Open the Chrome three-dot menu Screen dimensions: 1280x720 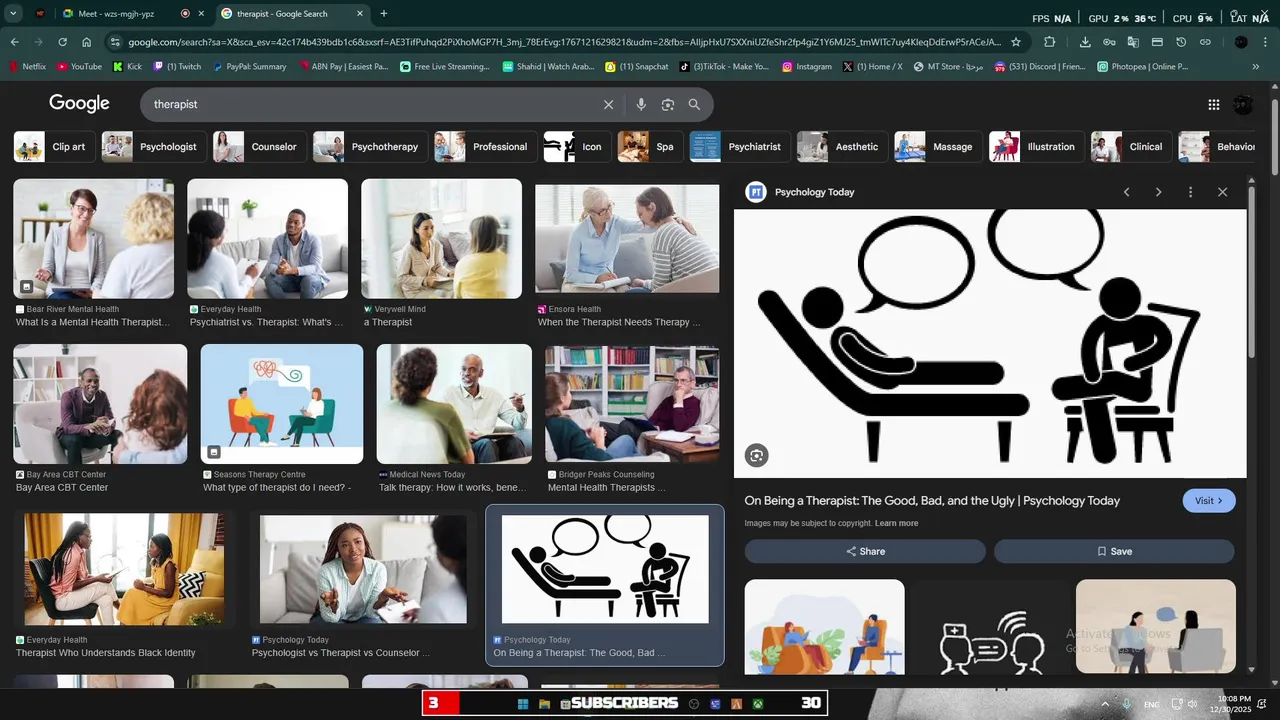[x=1265, y=42]
